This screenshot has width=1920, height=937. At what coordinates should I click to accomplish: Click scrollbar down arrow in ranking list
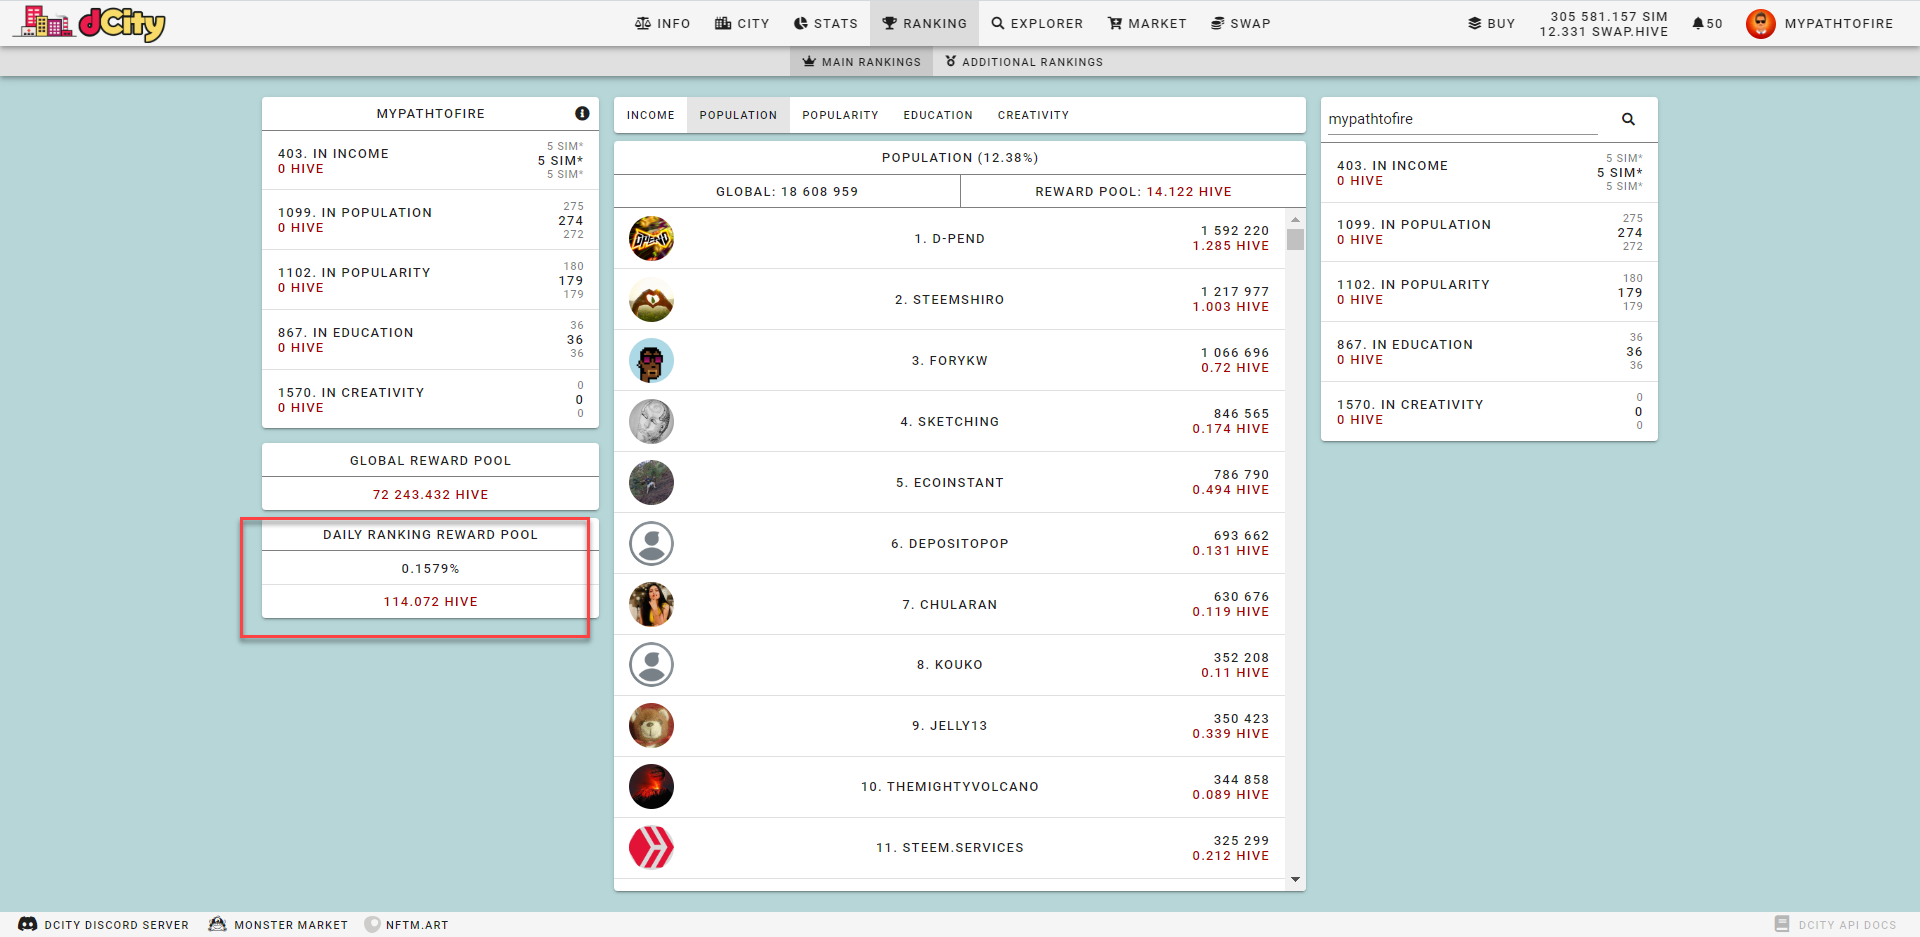(x=1296, y=880)
